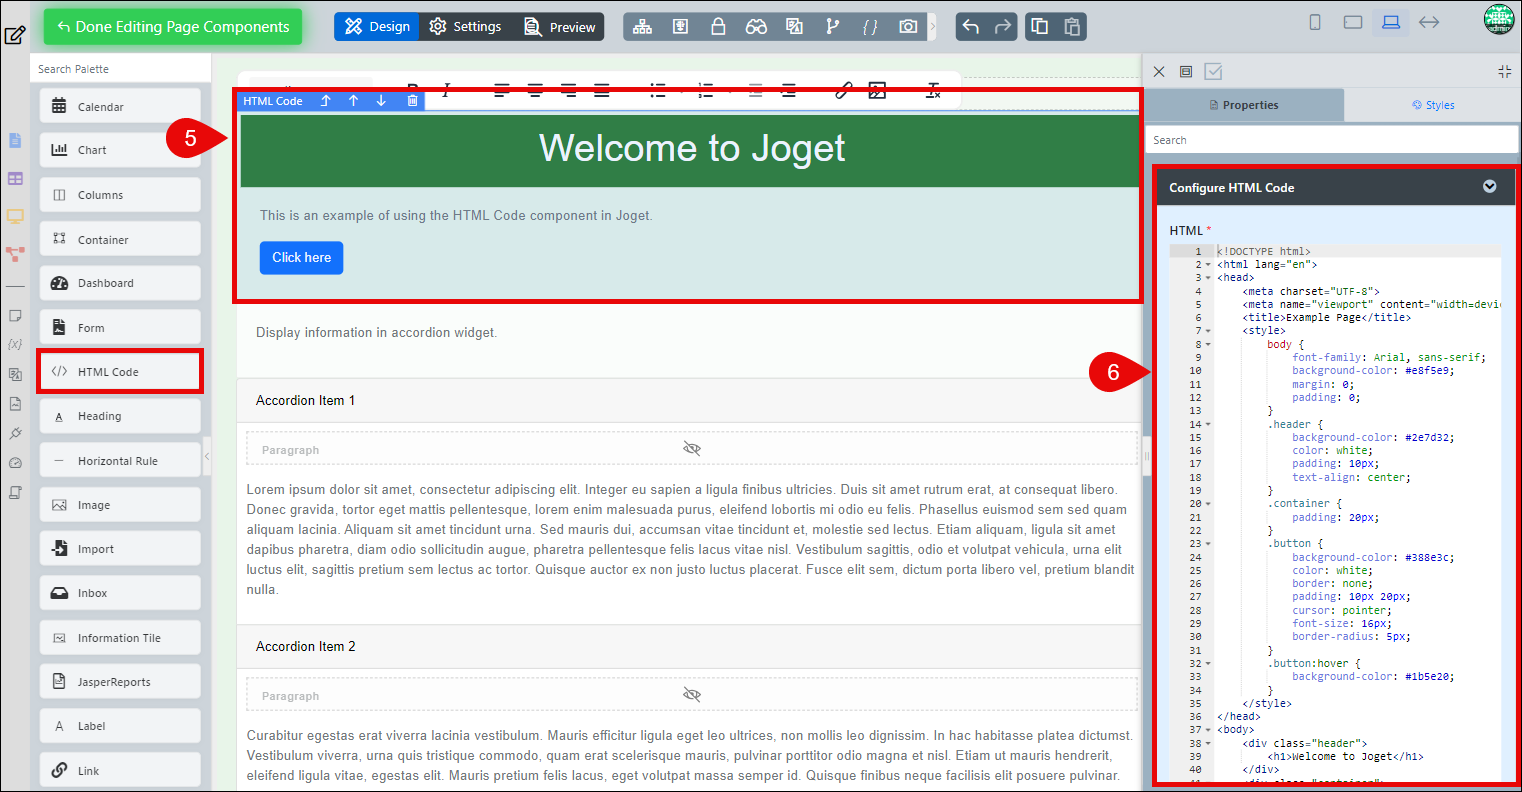Click the select parent arrow on the HTML Code bar

point(325,101)
